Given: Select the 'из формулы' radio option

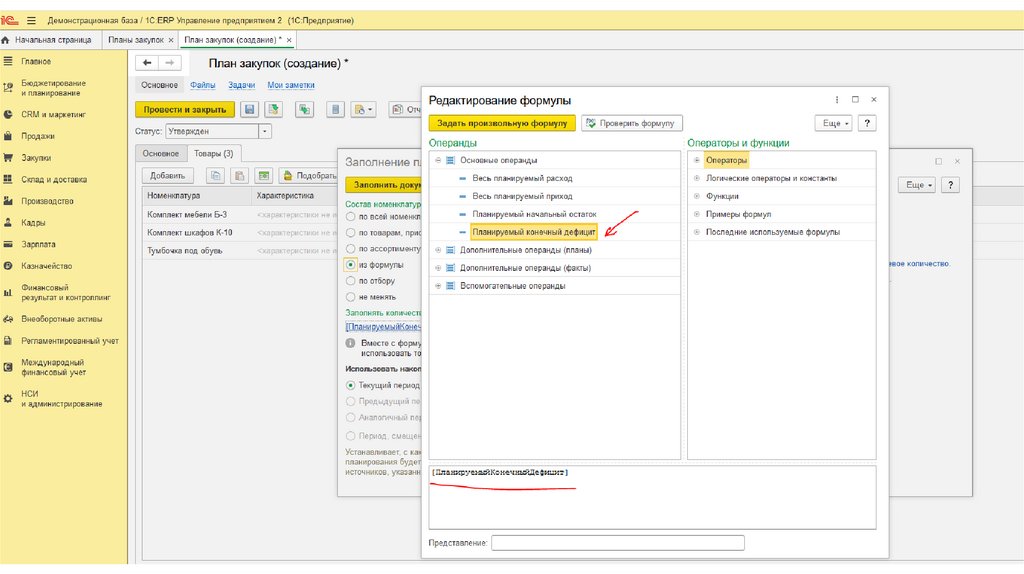Looking at the screenshot, I should (x=350, y=265).
